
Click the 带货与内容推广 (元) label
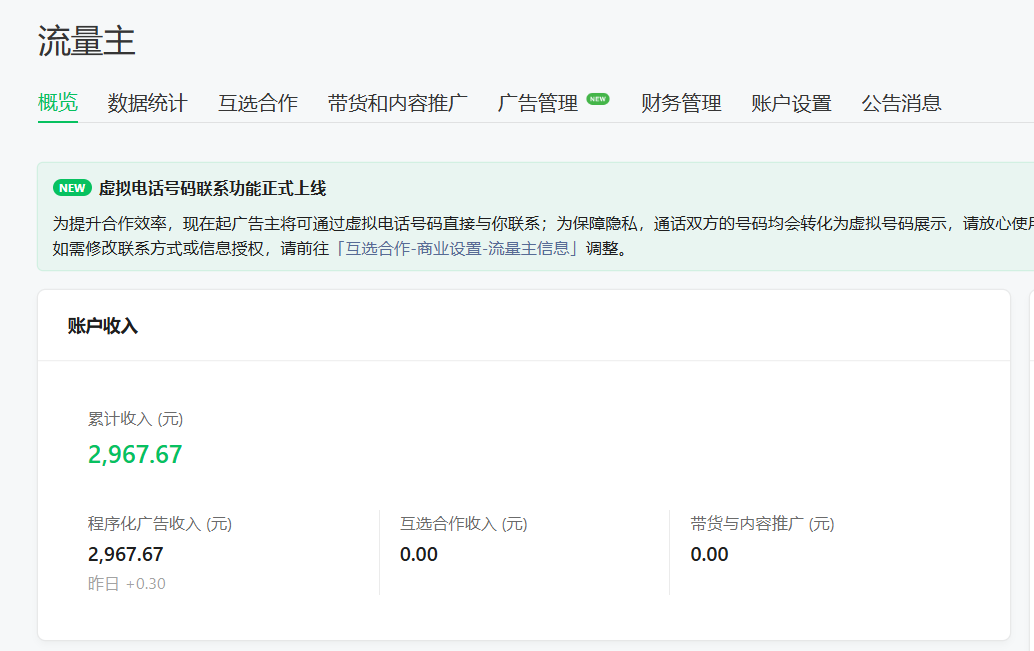pyautogui.click(x=762, y=524)
